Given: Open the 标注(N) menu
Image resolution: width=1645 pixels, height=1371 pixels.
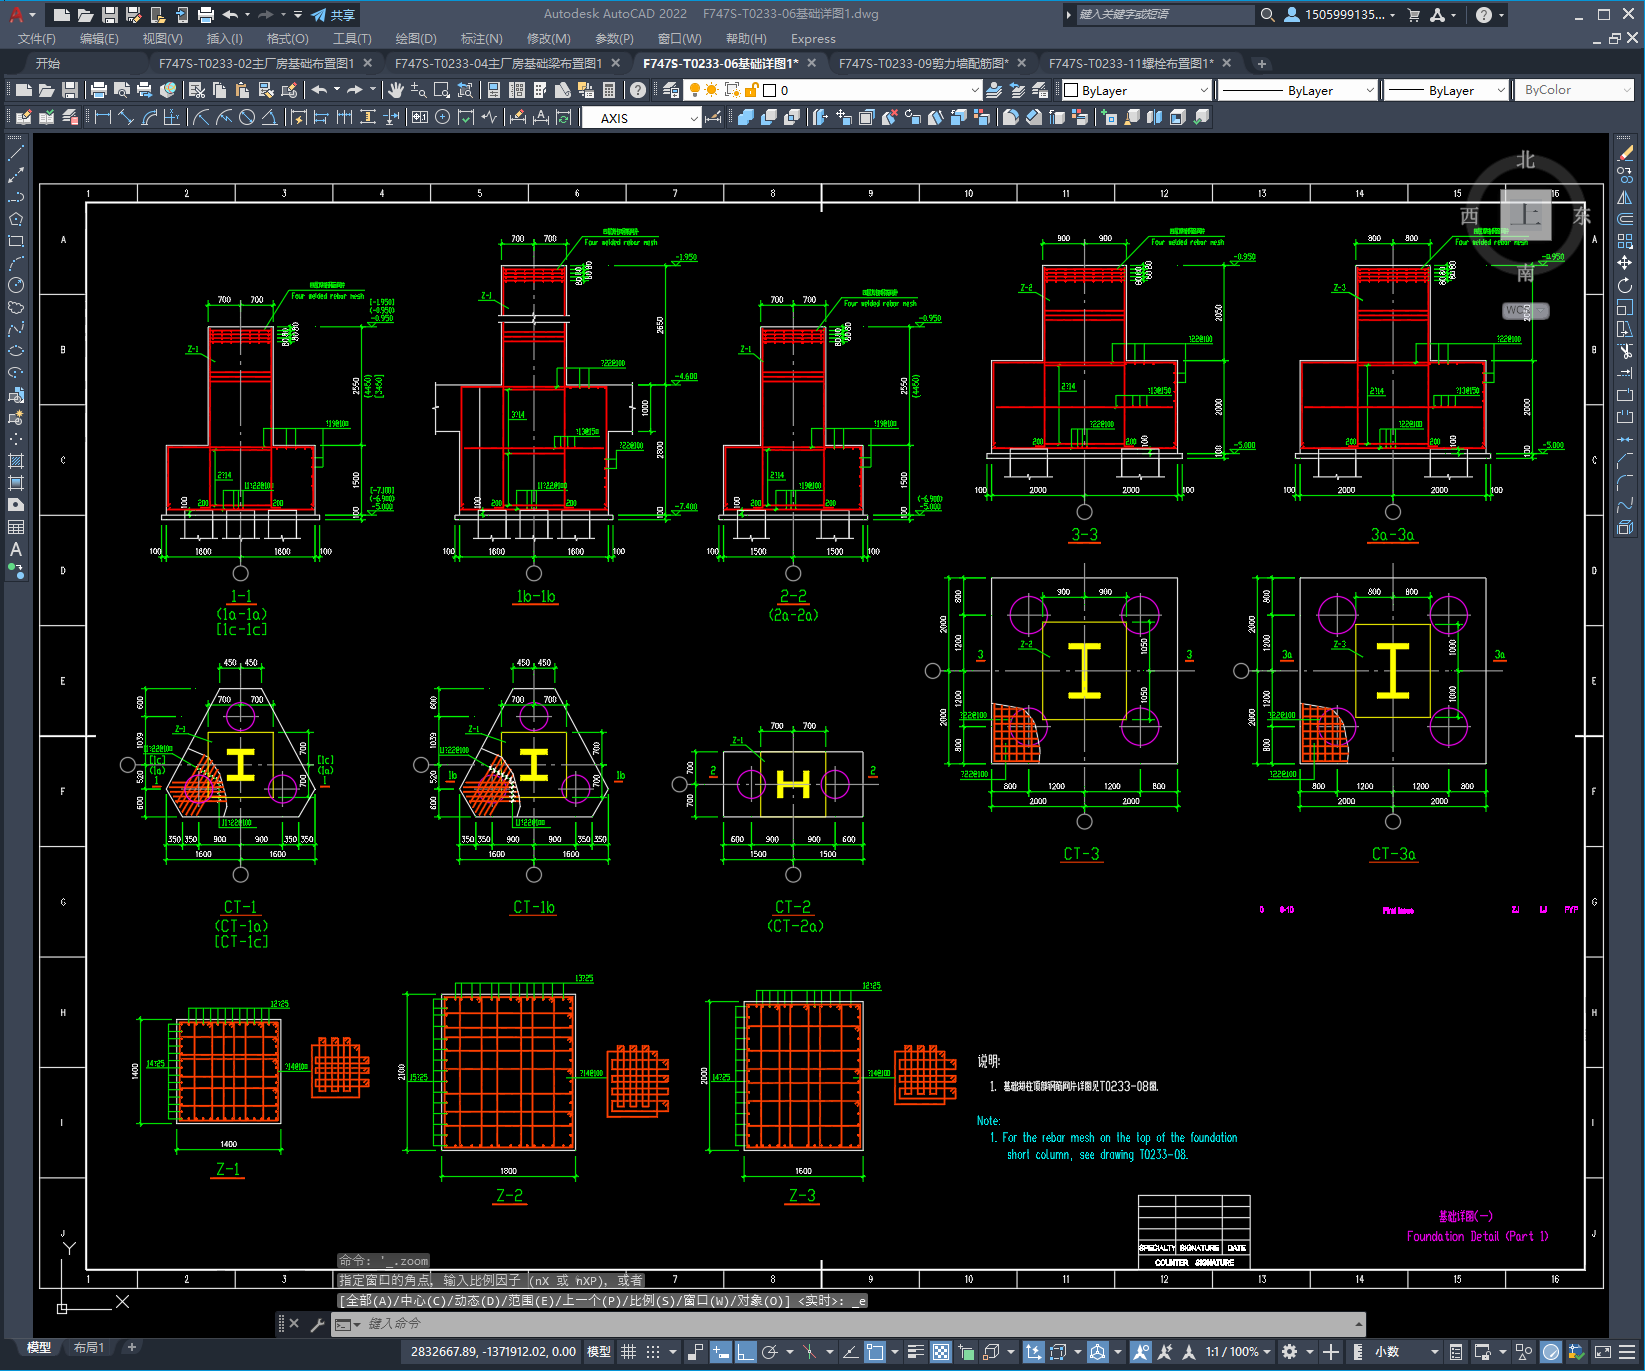Looking at the screenshot, I should (482, 39).
